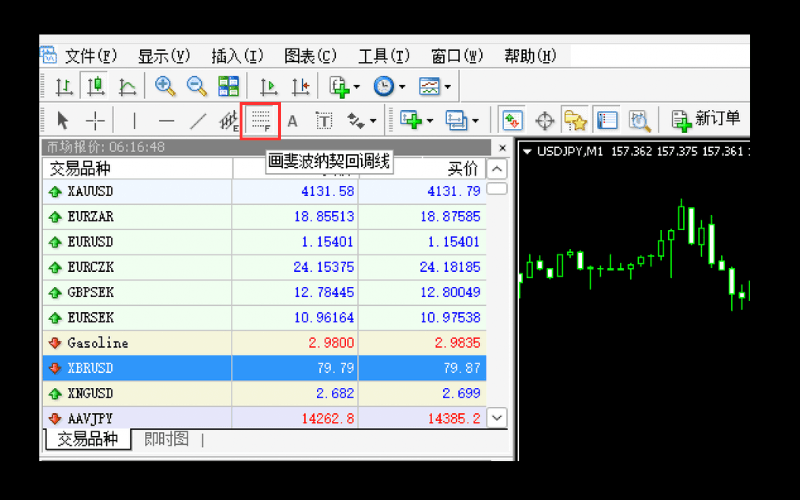Toggle the Terminal window icon
This screenshot has width=800, height=500.
607,120
